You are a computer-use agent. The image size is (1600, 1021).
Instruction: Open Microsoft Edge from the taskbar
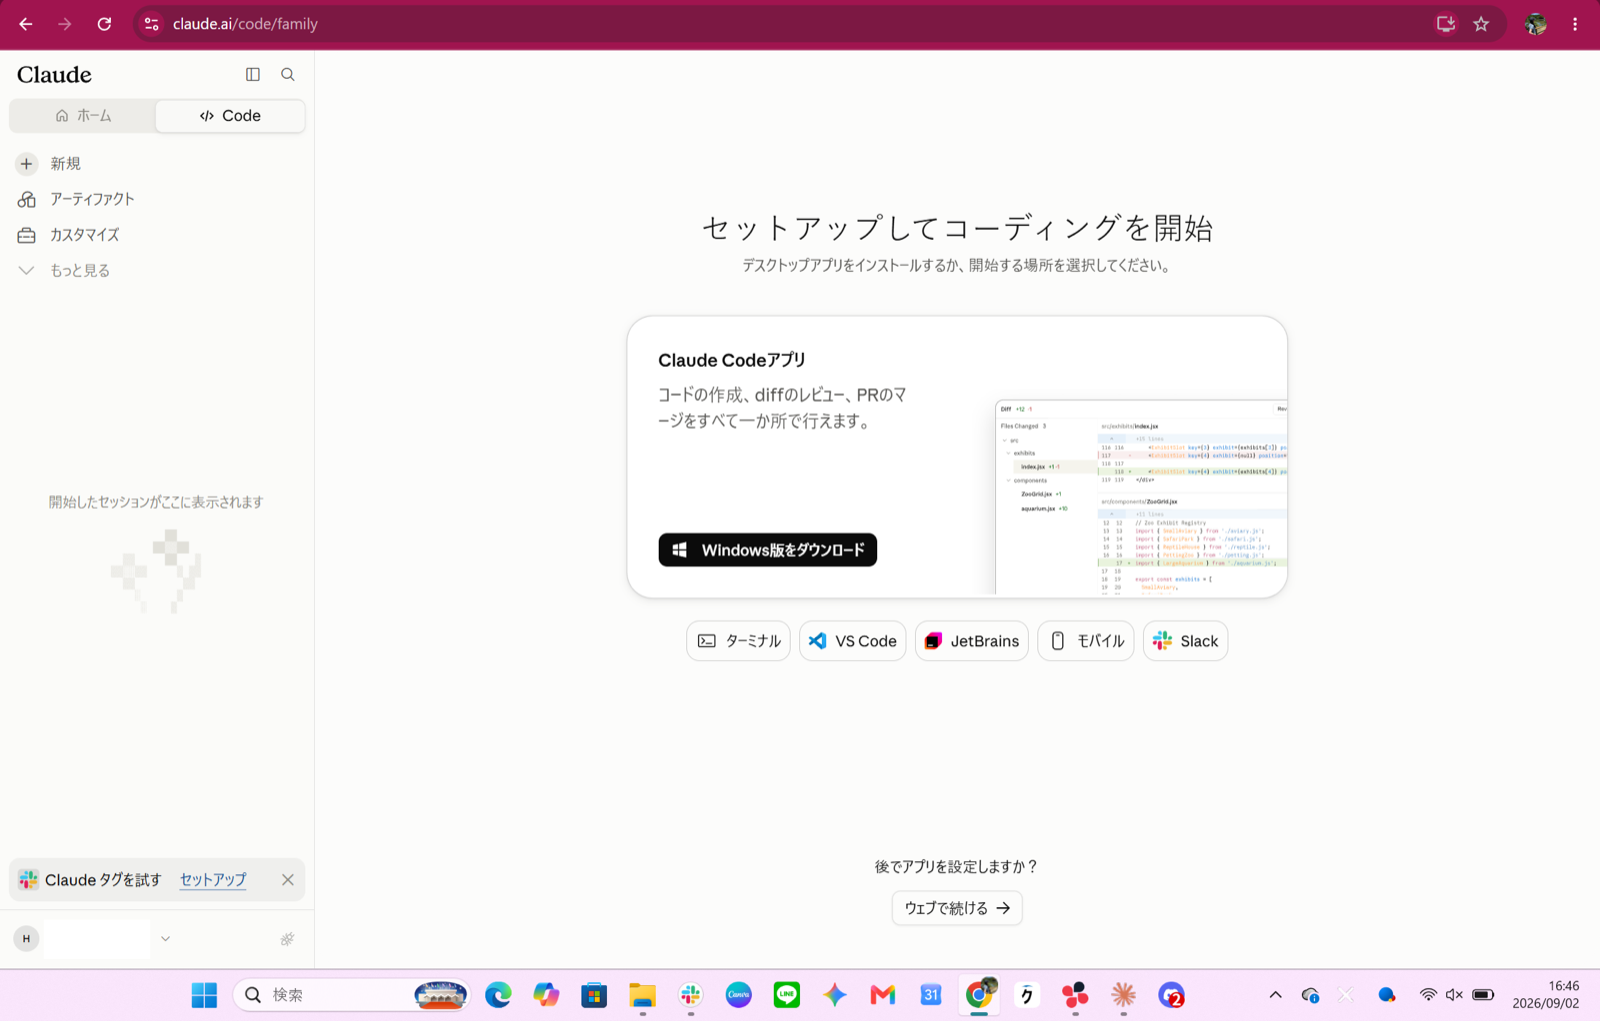(498, 995)
